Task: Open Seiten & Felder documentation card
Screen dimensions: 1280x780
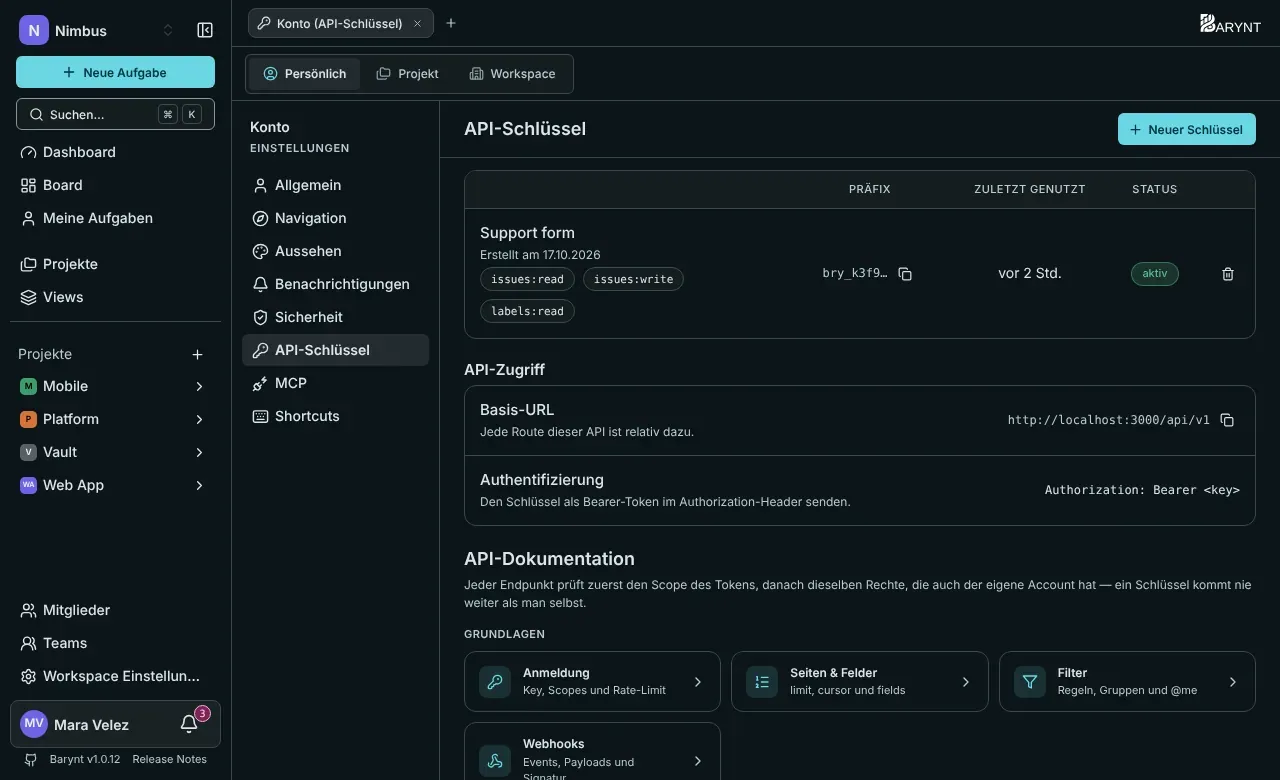Action: pos(860,682)
